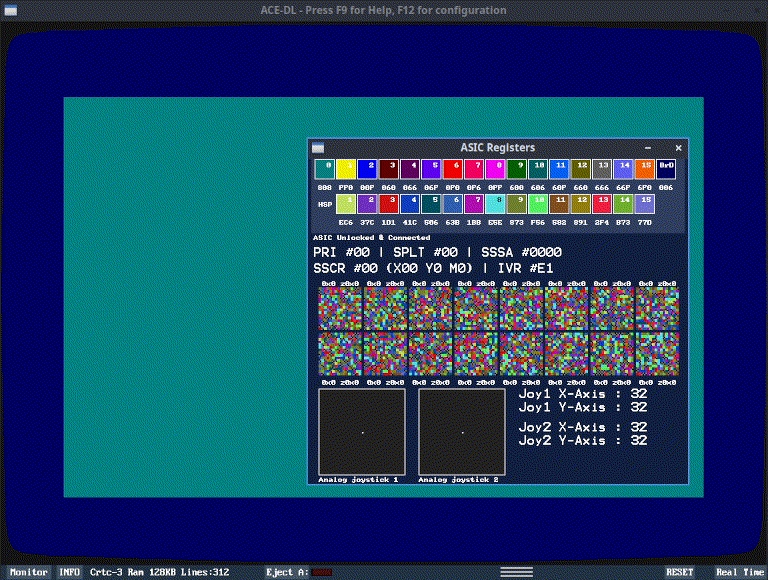Select the last sprite in bottom row
Screen dimensions: 768x580
(x=657, y=353)
